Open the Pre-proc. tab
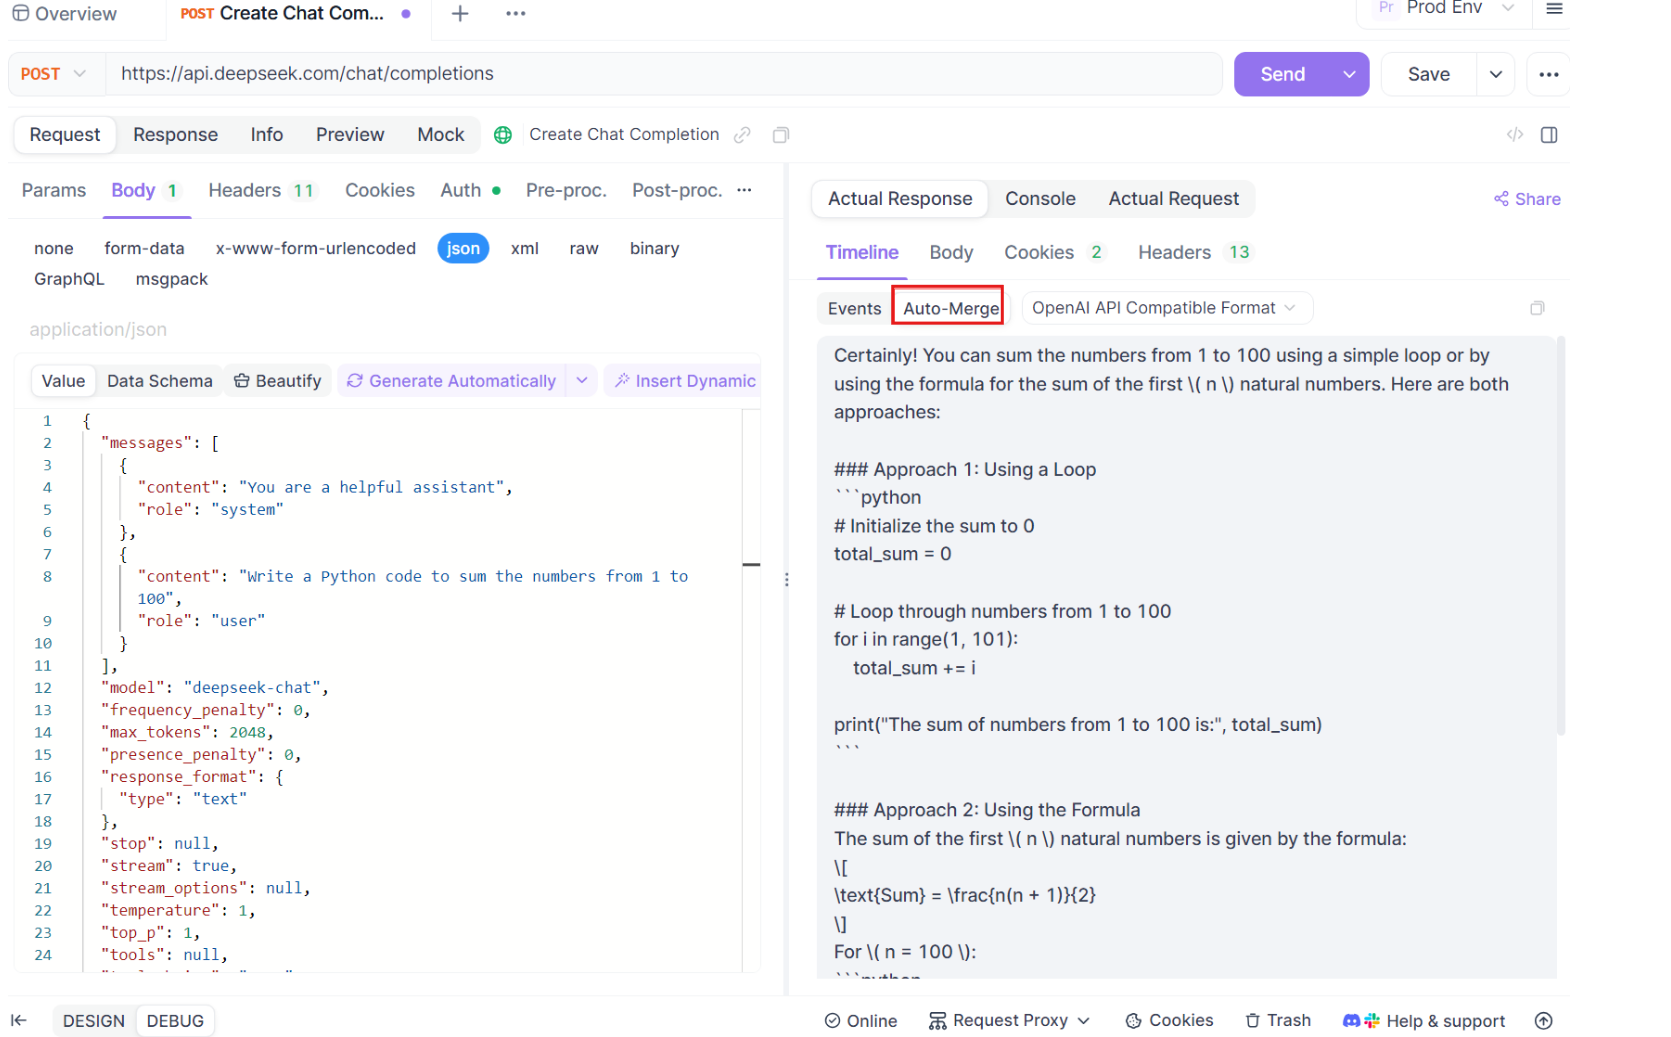Image resolution: width=1671 pixels, height=1037 pixels. click(x=566, y=190)
